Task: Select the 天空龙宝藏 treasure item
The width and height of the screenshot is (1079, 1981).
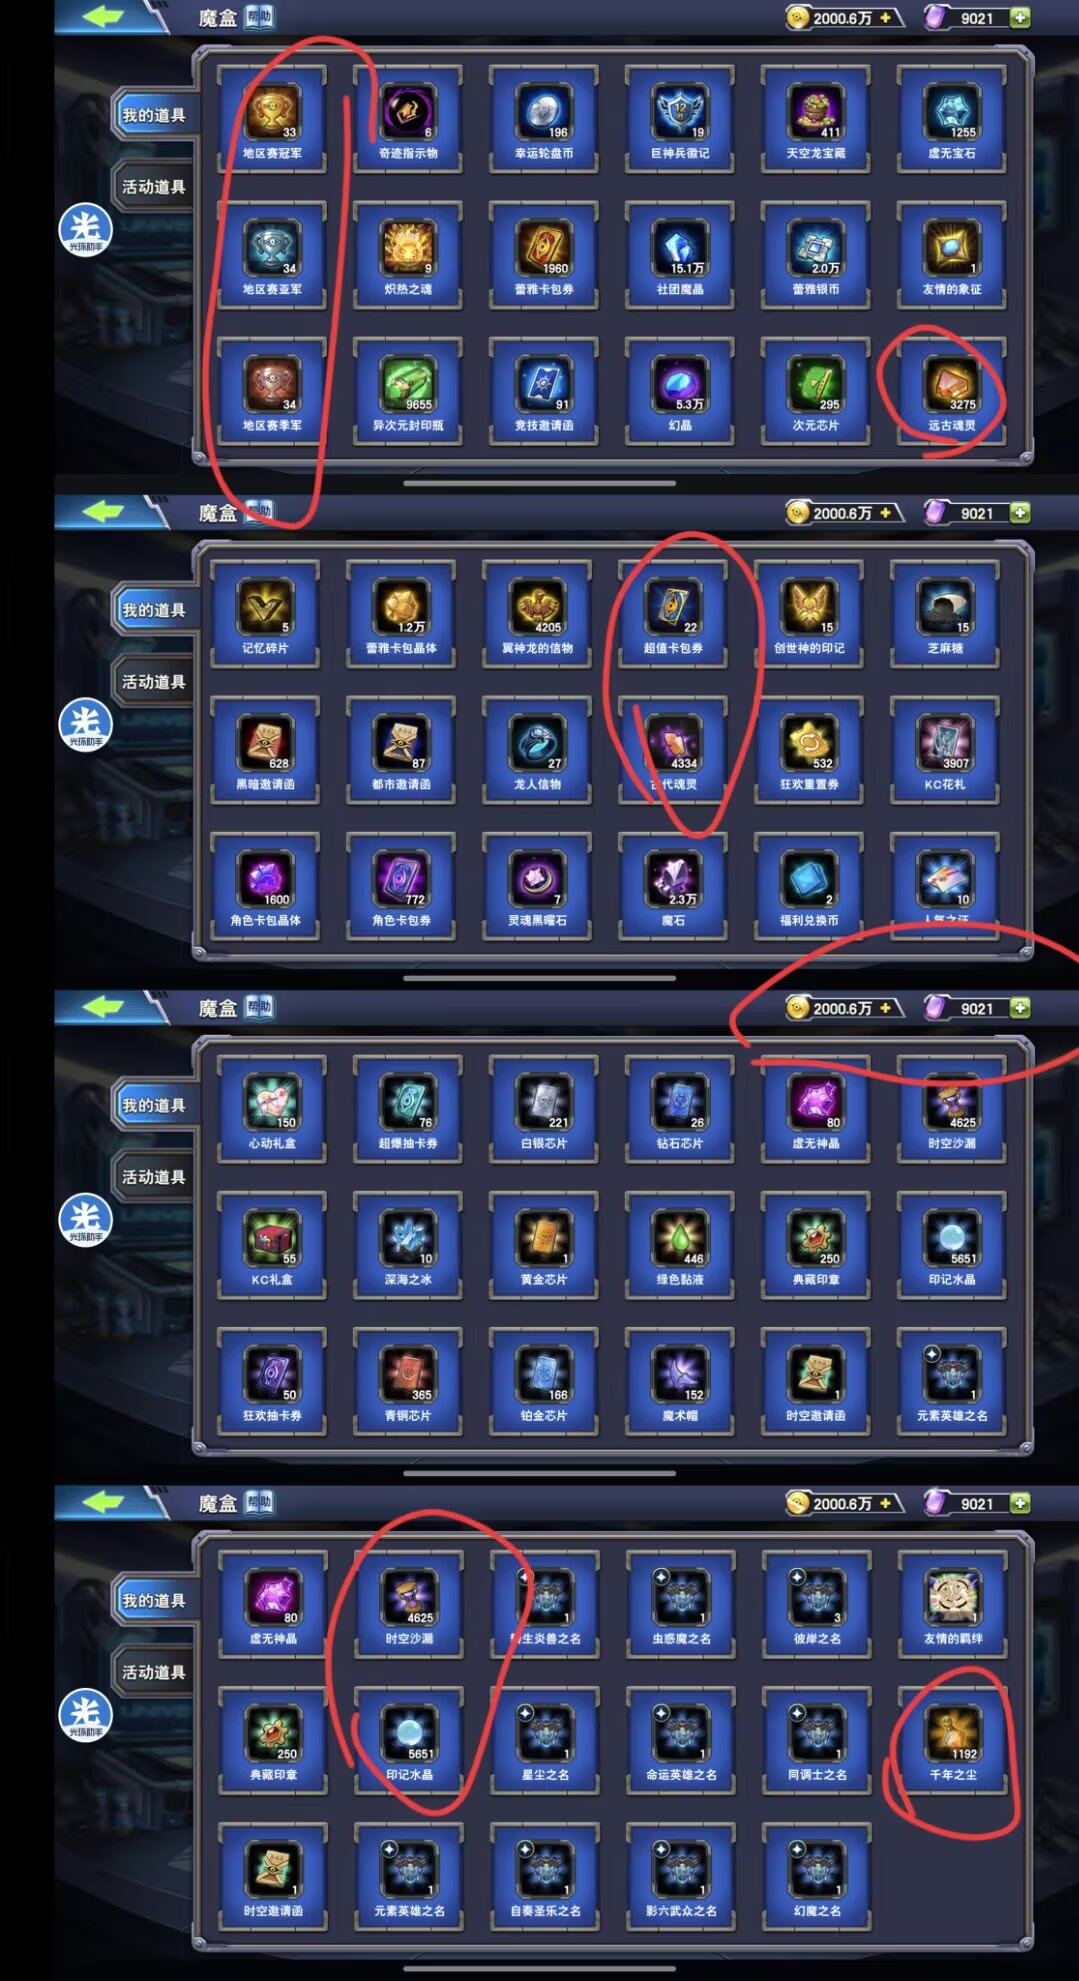Action: click(816, 119)
